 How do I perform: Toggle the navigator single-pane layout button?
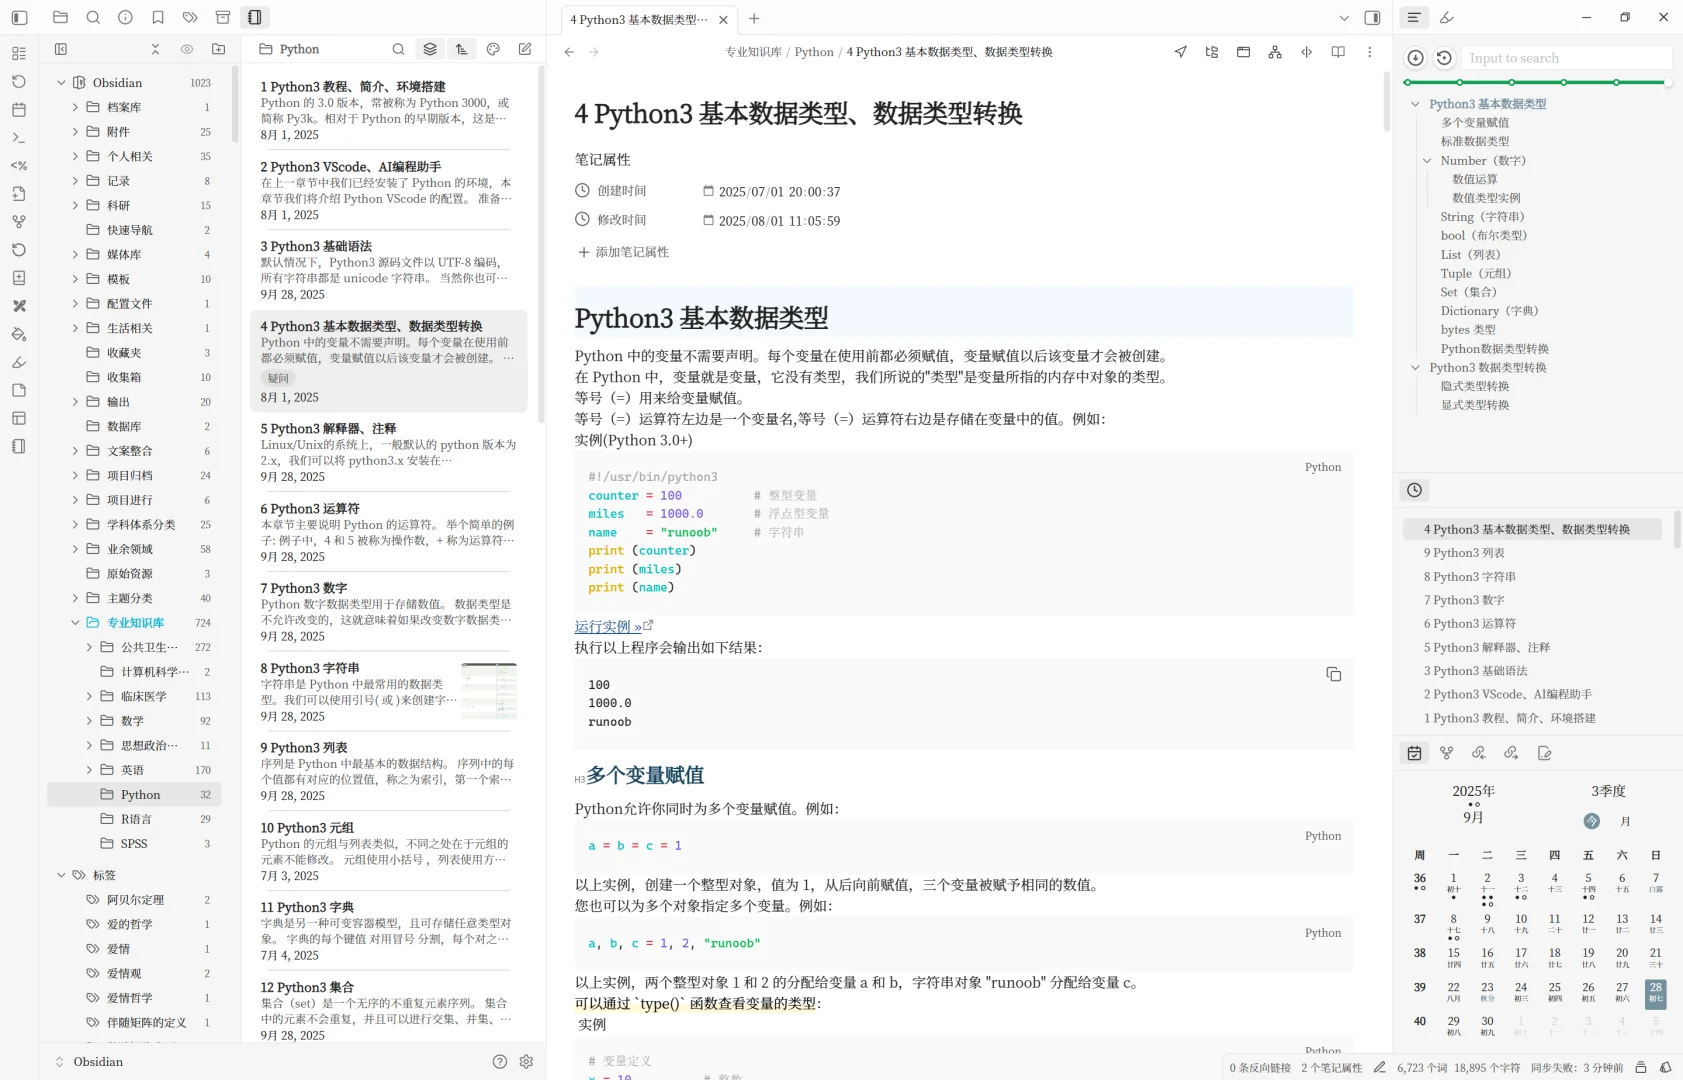[61, 49]
